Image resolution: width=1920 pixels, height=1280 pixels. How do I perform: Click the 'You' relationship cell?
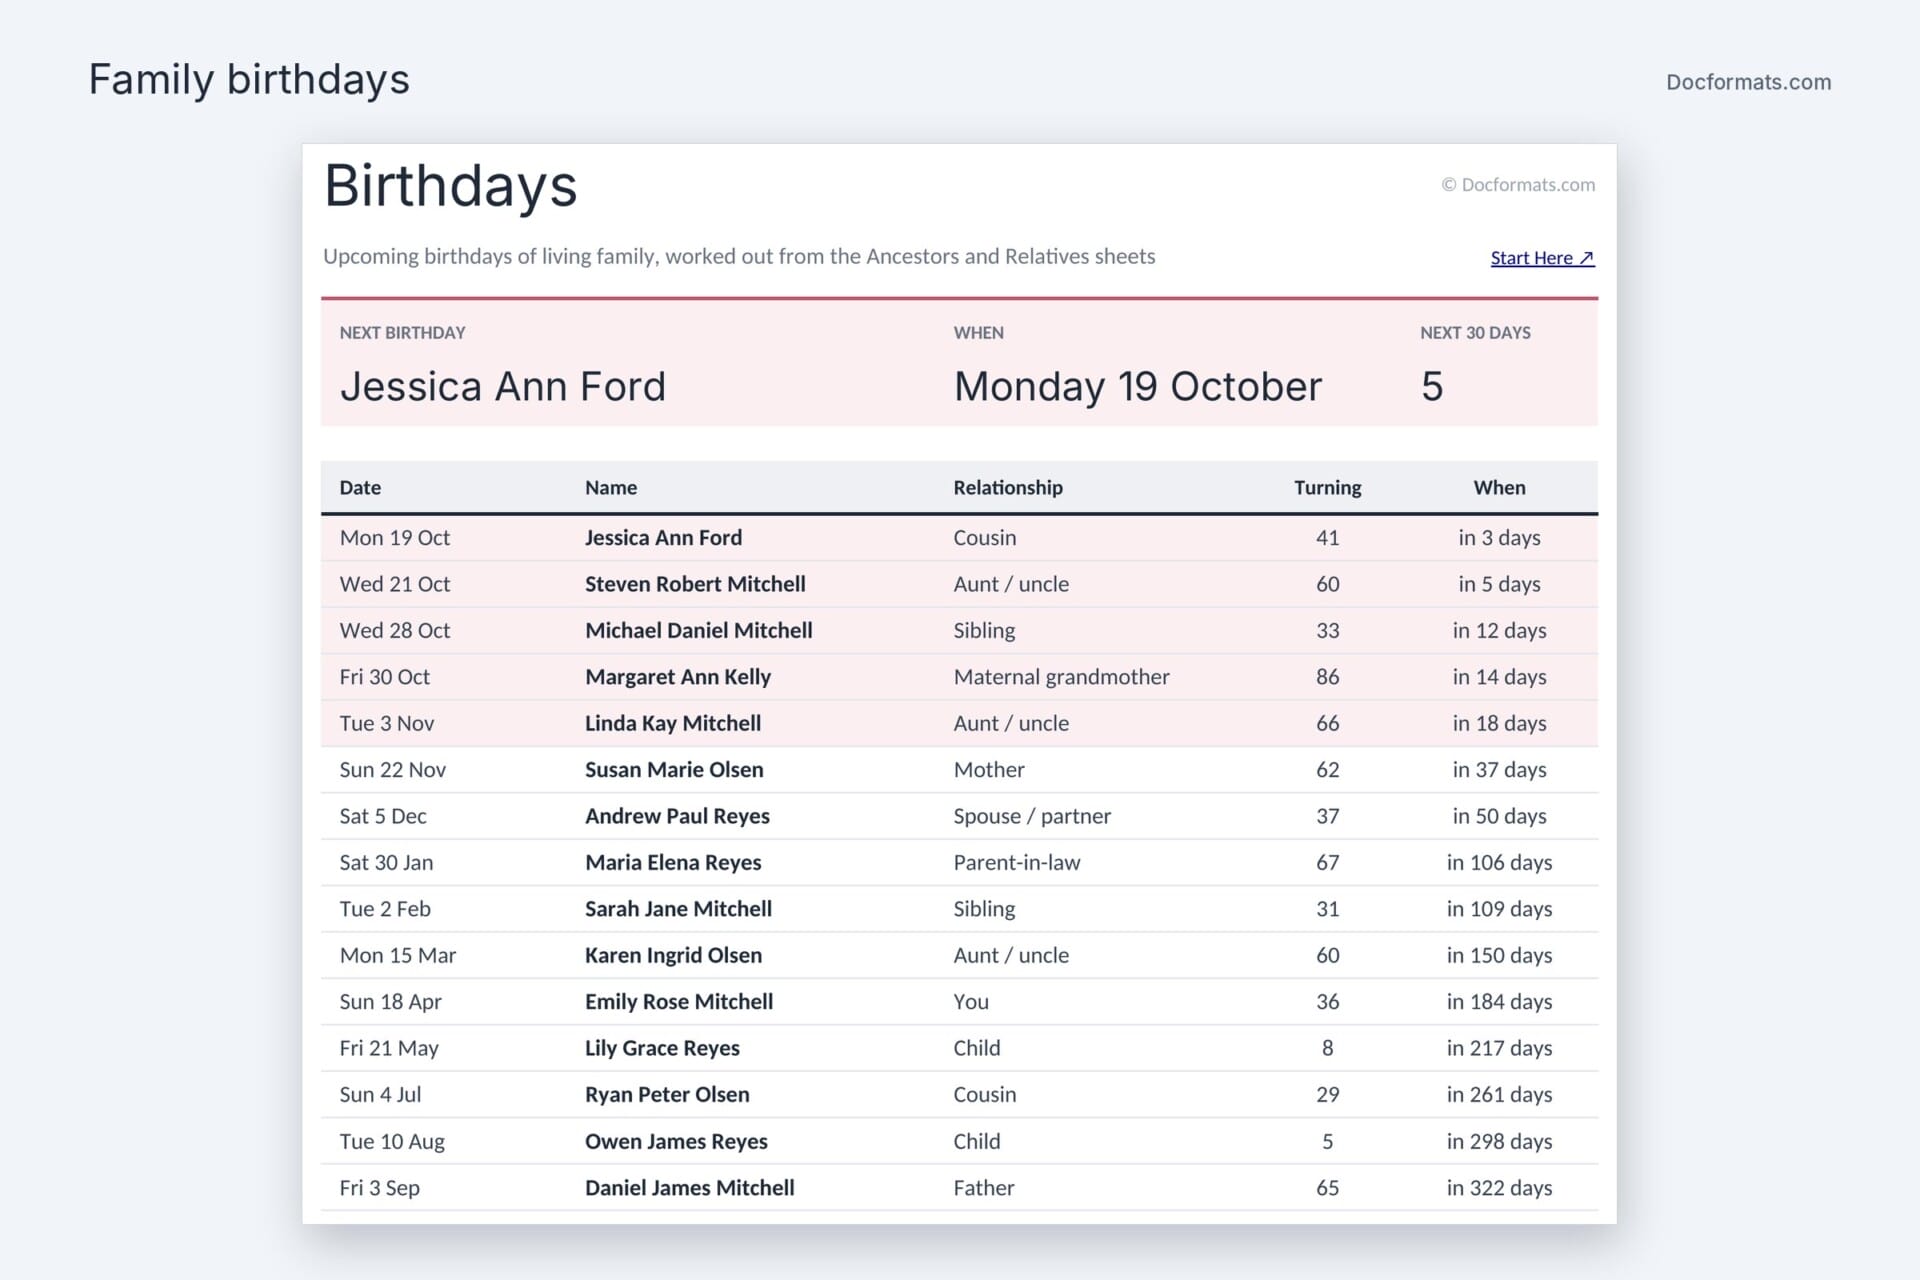971,1002
